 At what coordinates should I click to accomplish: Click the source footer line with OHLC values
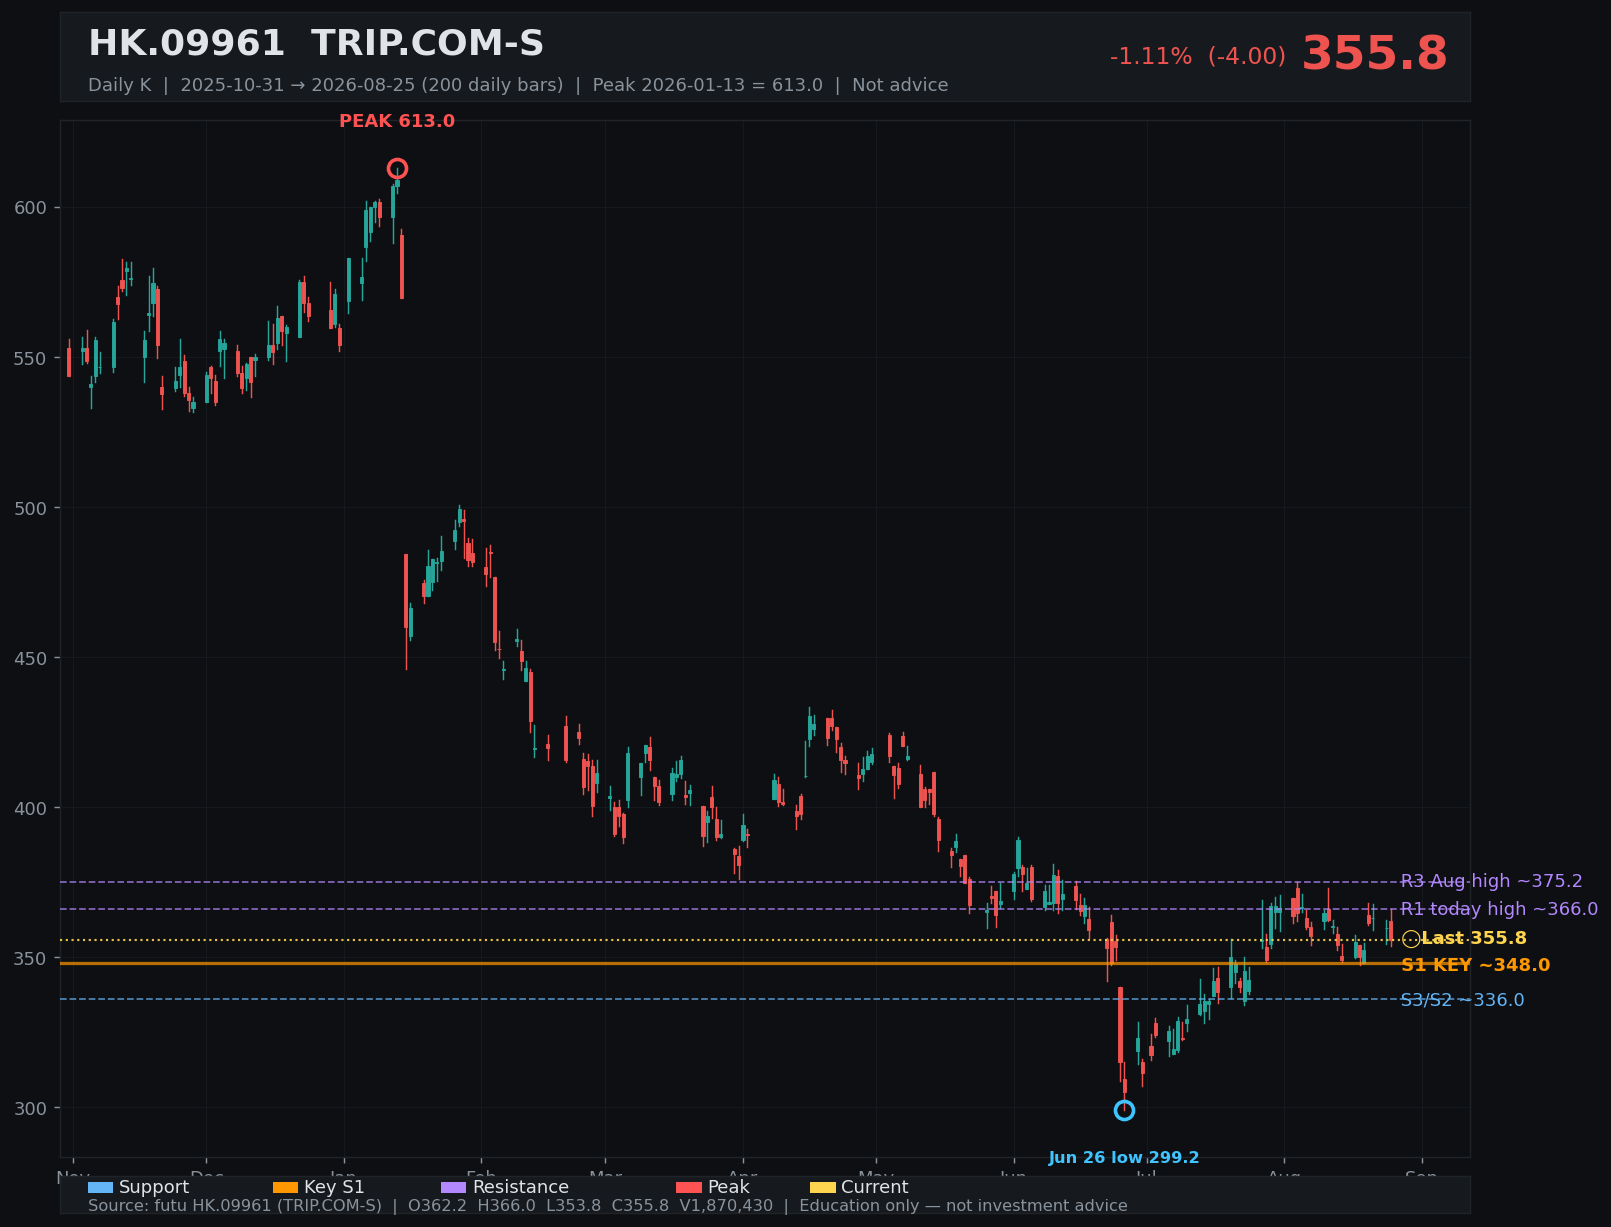click(x=608, y=1206)
